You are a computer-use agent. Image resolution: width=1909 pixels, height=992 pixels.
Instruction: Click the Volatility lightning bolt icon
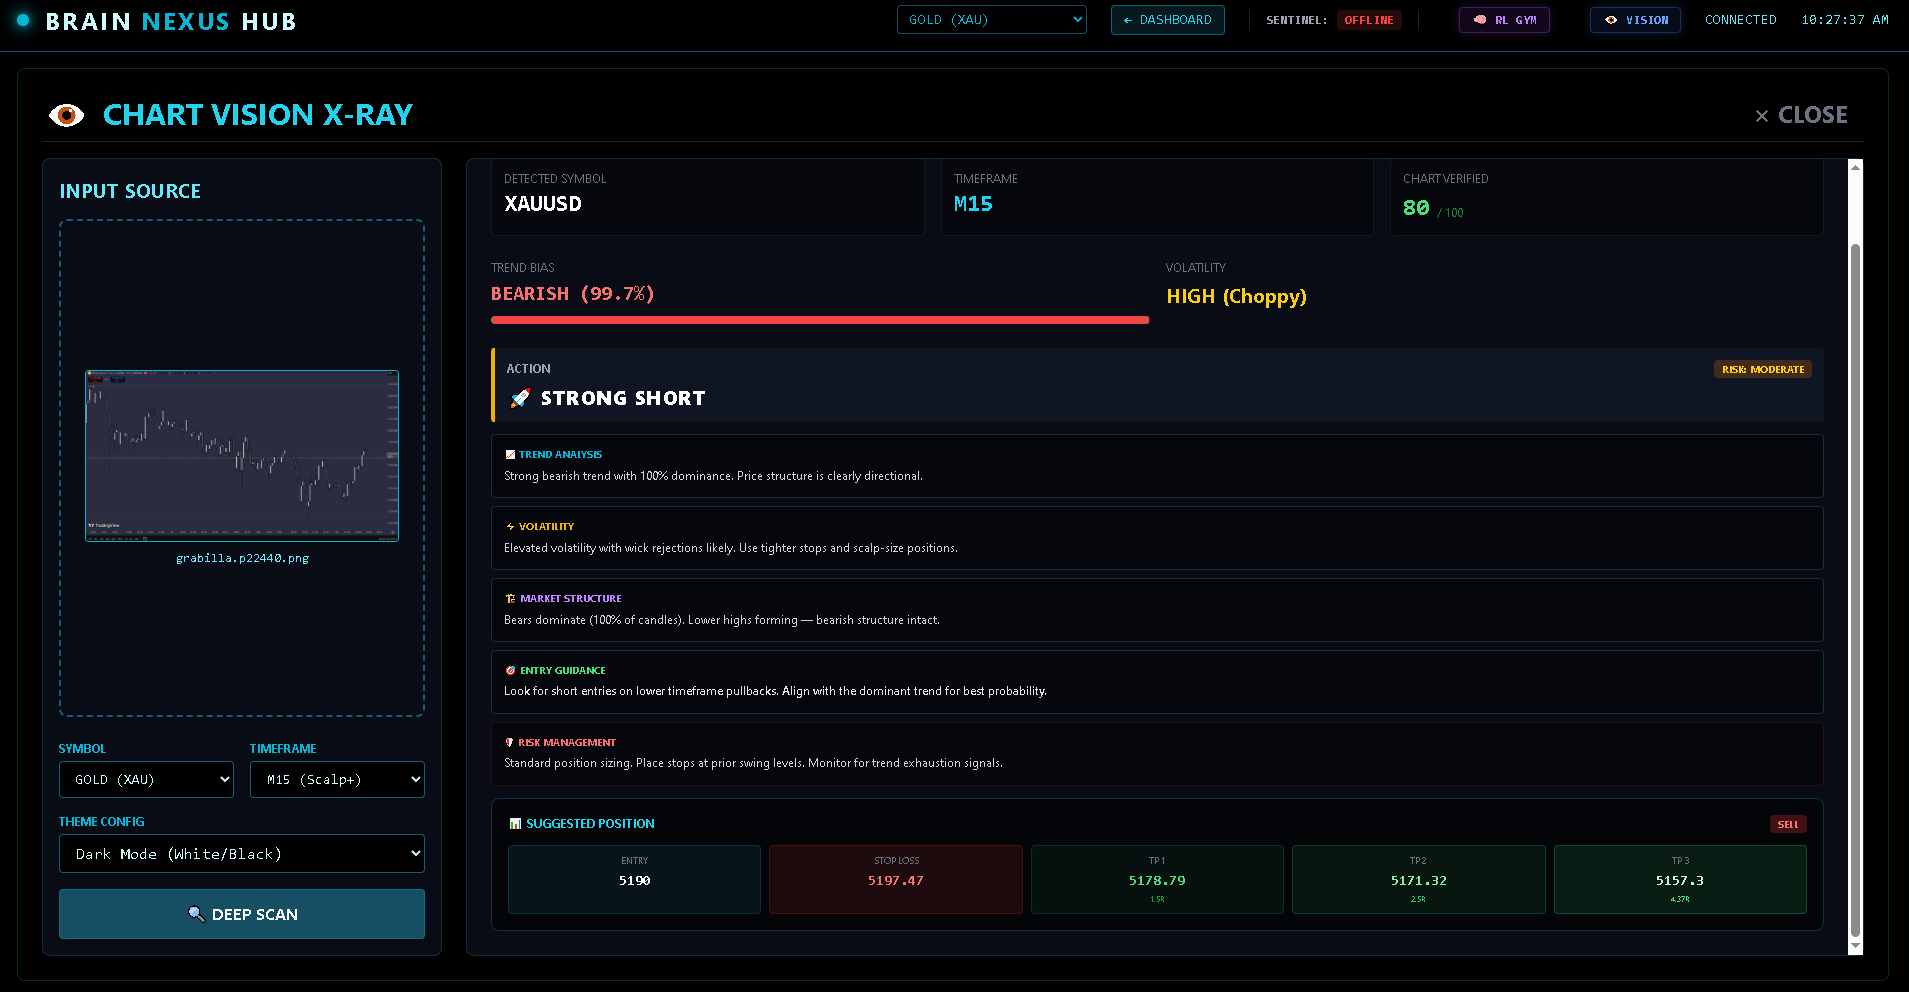click(x=510, y=527)
